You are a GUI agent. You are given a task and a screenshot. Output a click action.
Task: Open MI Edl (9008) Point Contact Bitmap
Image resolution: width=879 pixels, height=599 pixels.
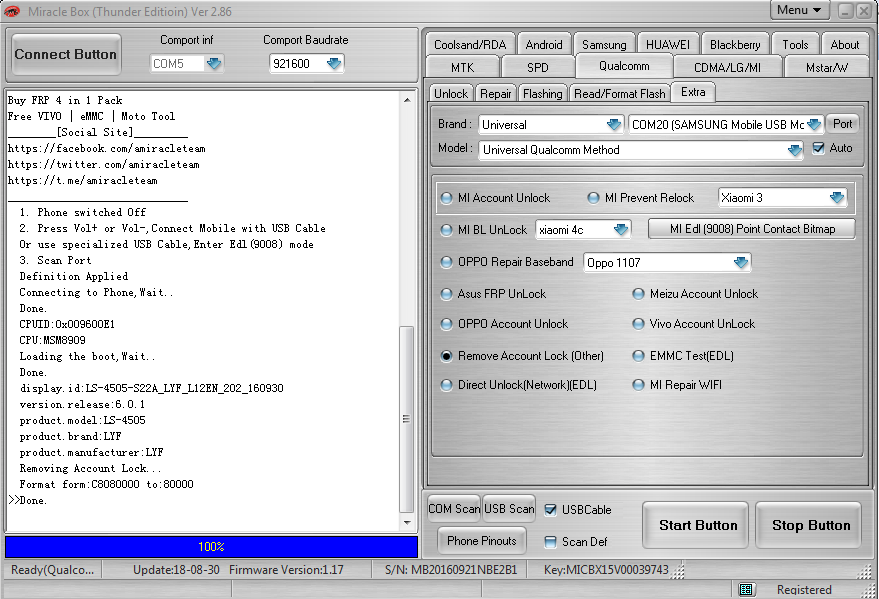pos(752,229)
